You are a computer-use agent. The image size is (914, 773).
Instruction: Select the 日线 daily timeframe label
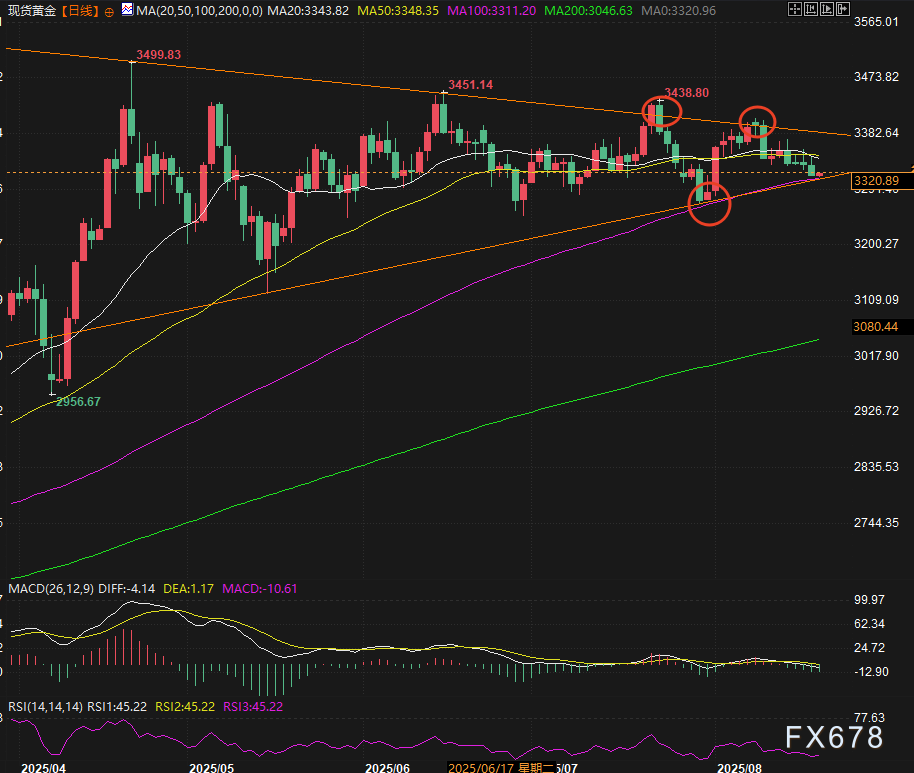[78, 11]
